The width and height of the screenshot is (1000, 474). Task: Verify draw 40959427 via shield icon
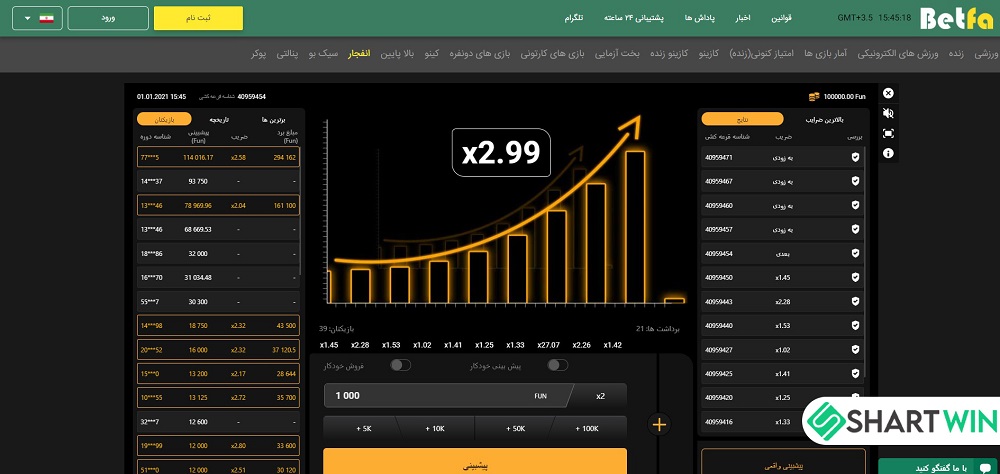[855, 350]
